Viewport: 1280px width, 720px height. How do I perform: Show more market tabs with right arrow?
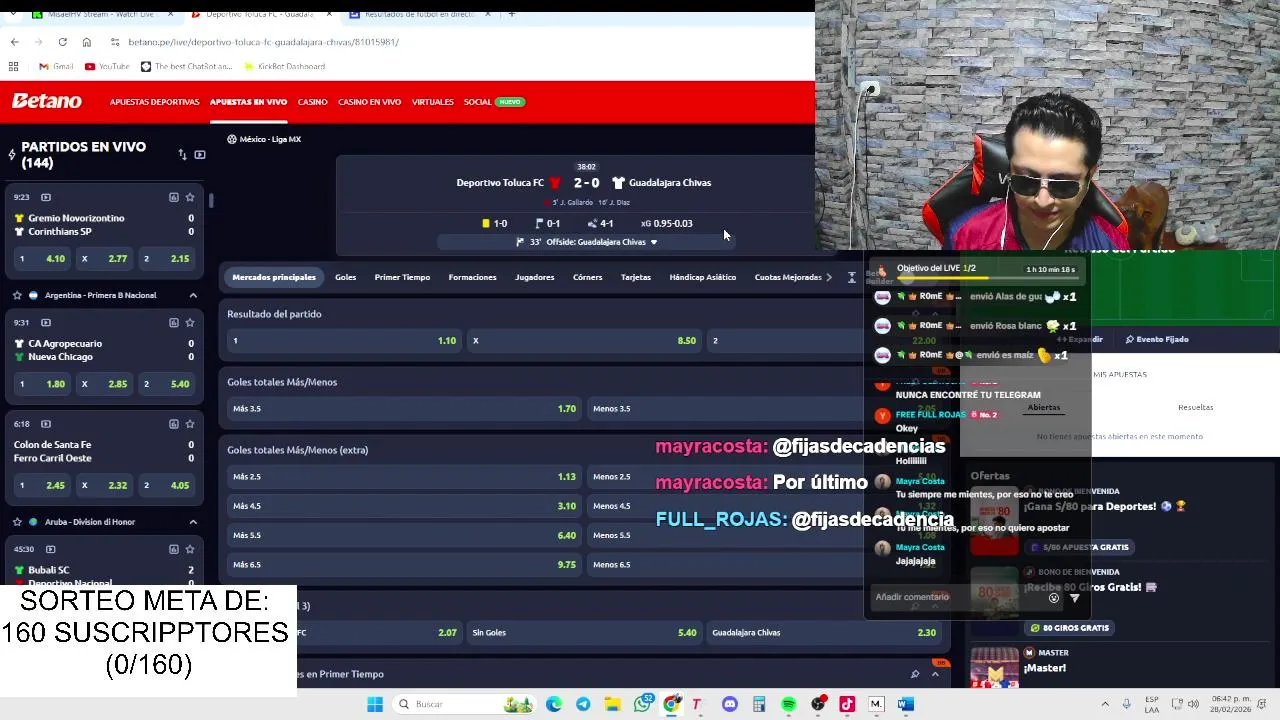tap(828, 277)
